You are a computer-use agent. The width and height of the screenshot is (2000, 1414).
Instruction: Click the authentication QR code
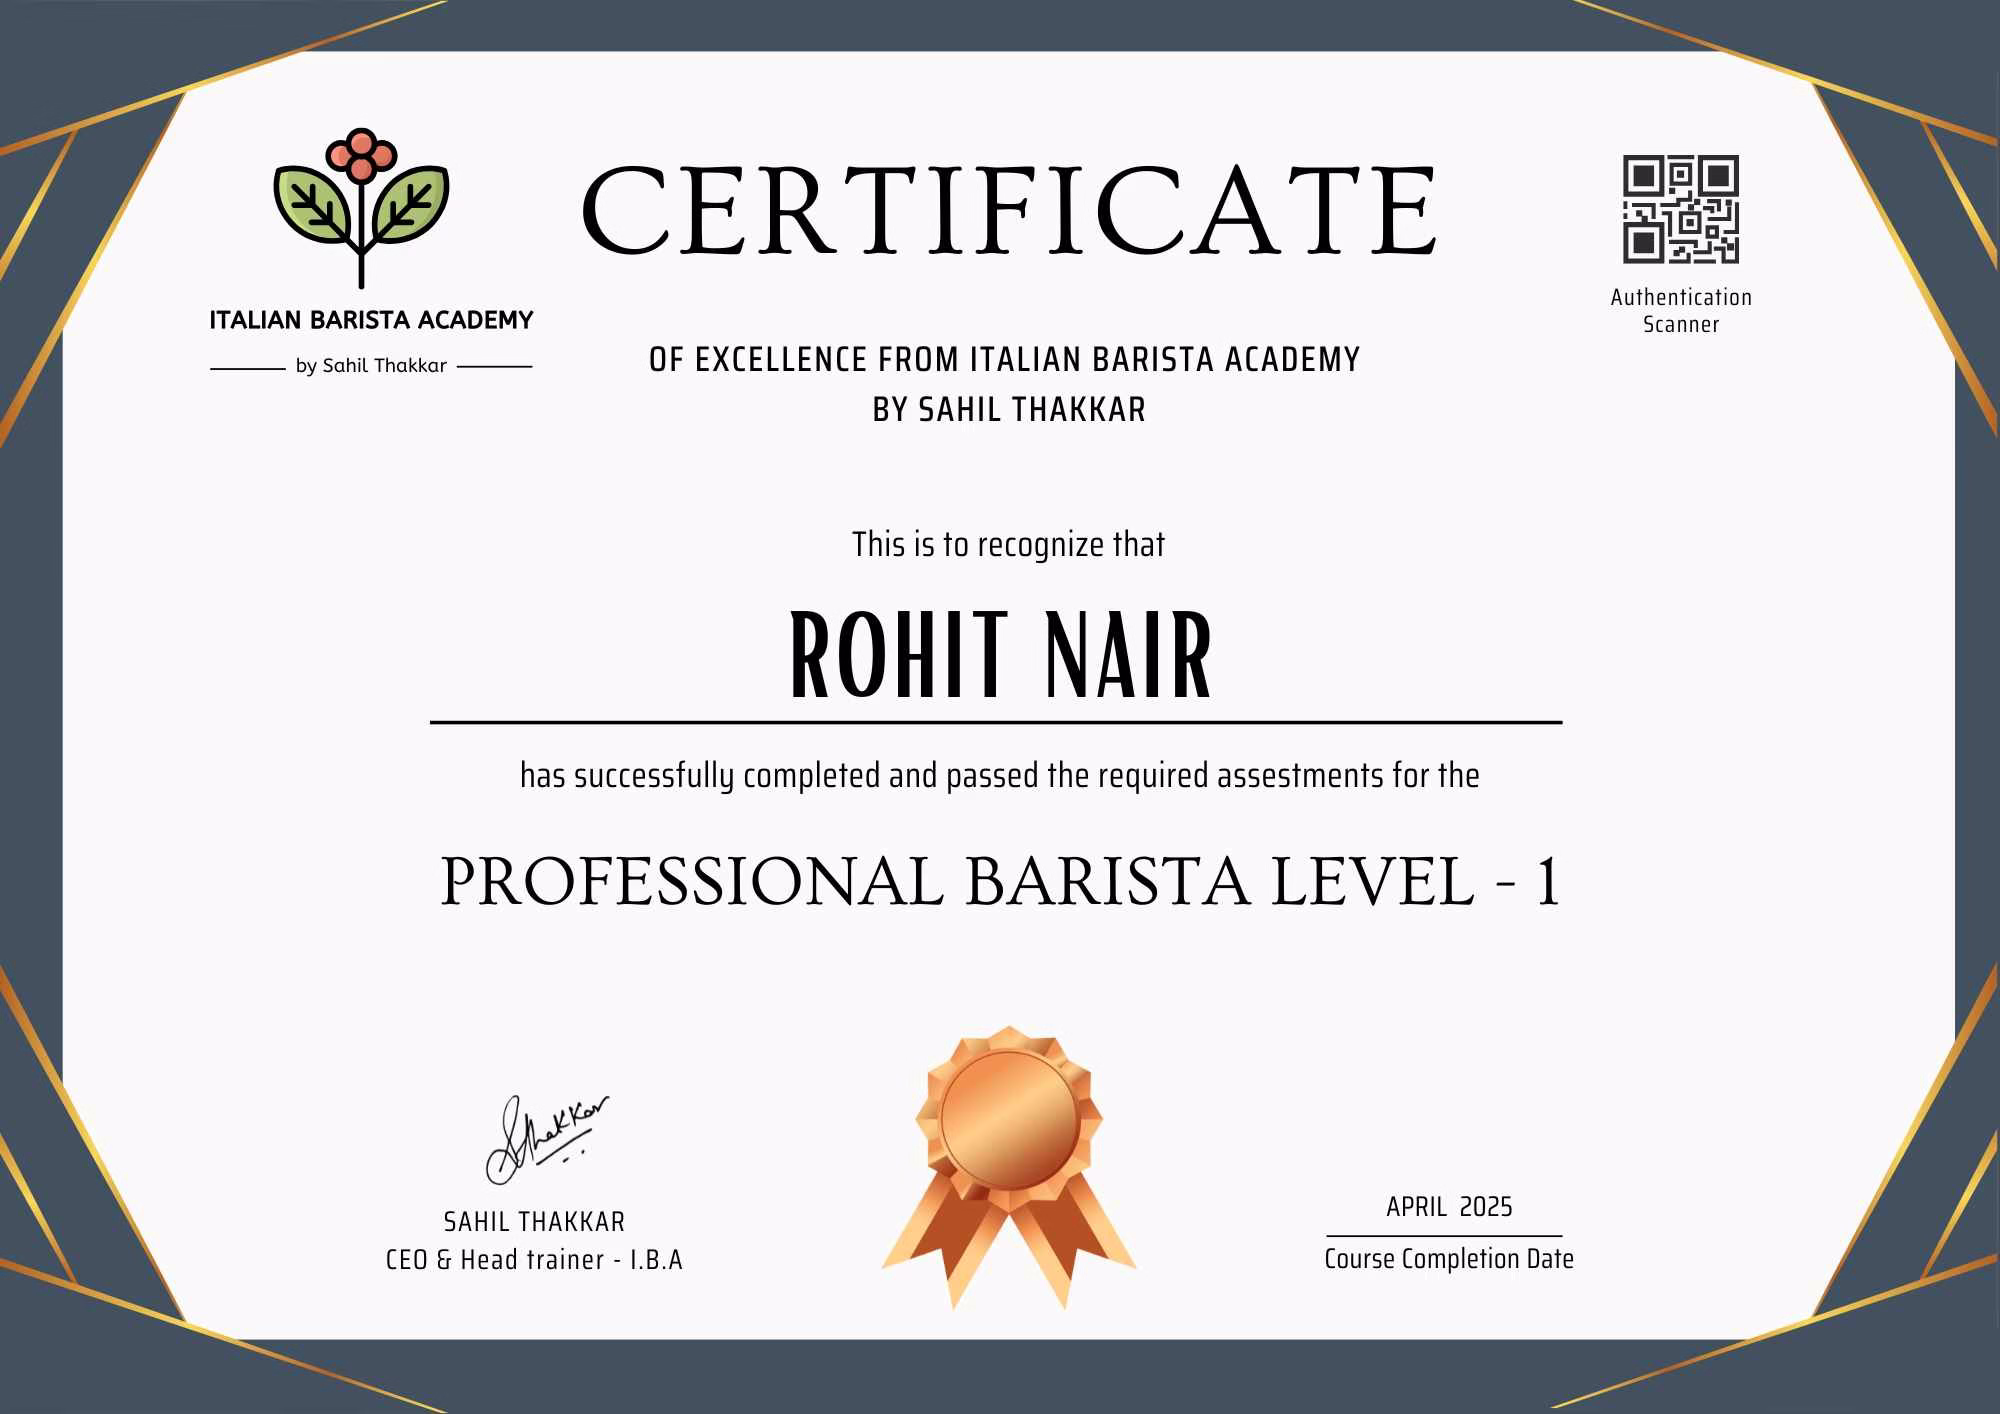[1680, 209]
